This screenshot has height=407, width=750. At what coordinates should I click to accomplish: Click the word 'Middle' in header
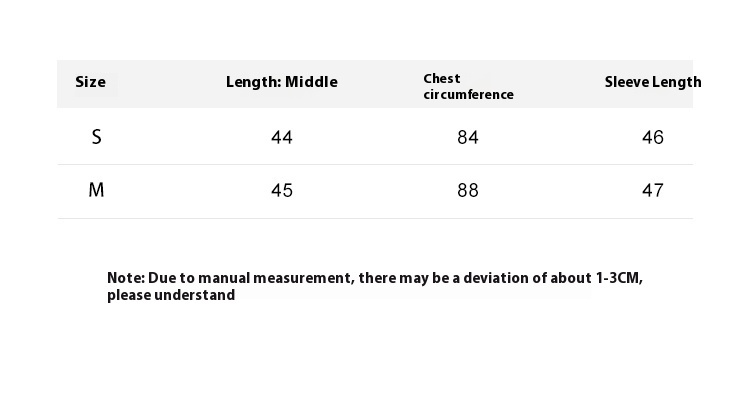pyautogui.click(x=311, y=82)
